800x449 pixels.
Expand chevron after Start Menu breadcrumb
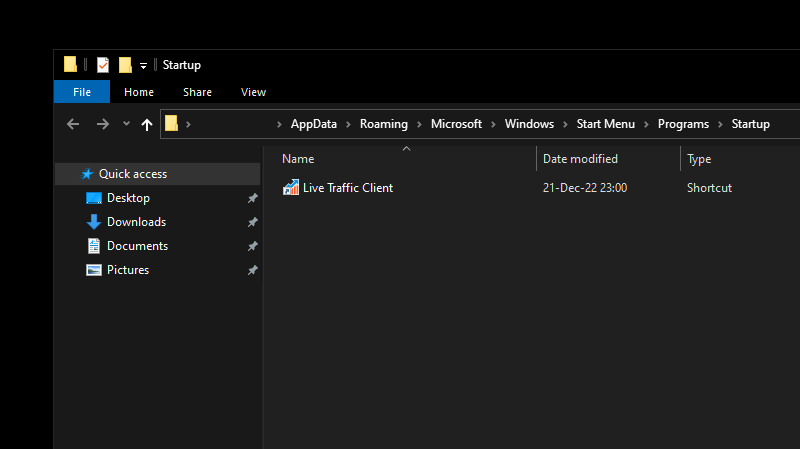[x=646, y=124]
